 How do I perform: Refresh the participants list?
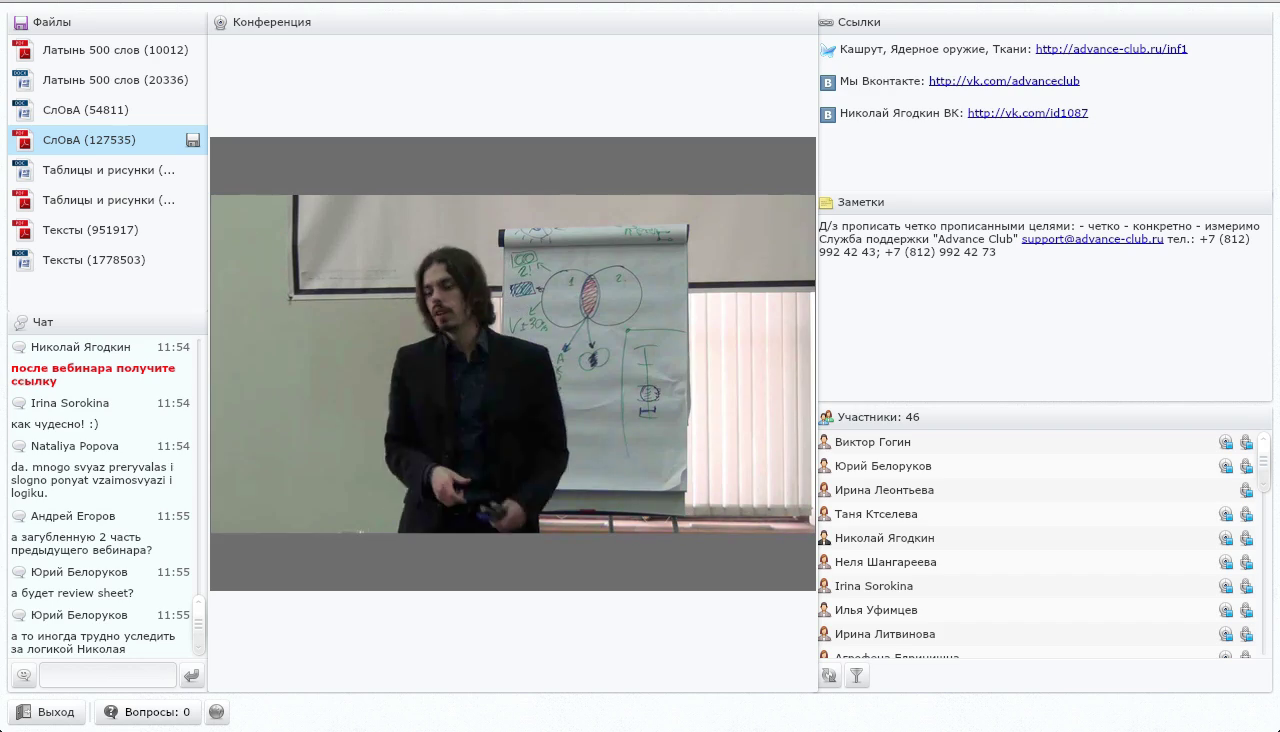click(x=829, y=676)
